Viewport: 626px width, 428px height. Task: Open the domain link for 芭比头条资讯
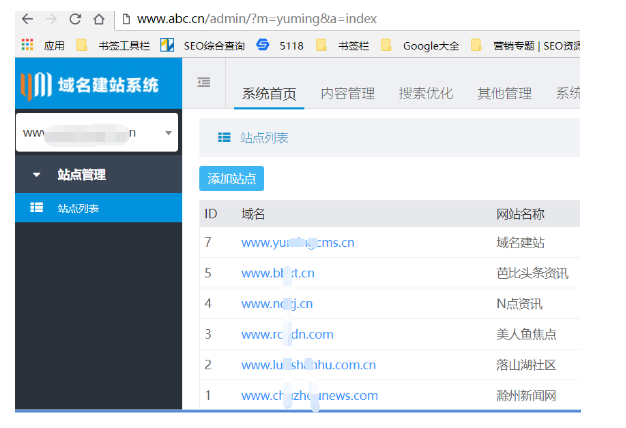click(x=278, y=273)
